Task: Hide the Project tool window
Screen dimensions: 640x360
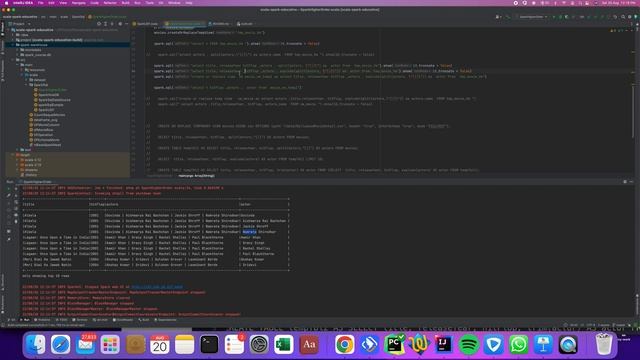Action: [x=127, y=24]
